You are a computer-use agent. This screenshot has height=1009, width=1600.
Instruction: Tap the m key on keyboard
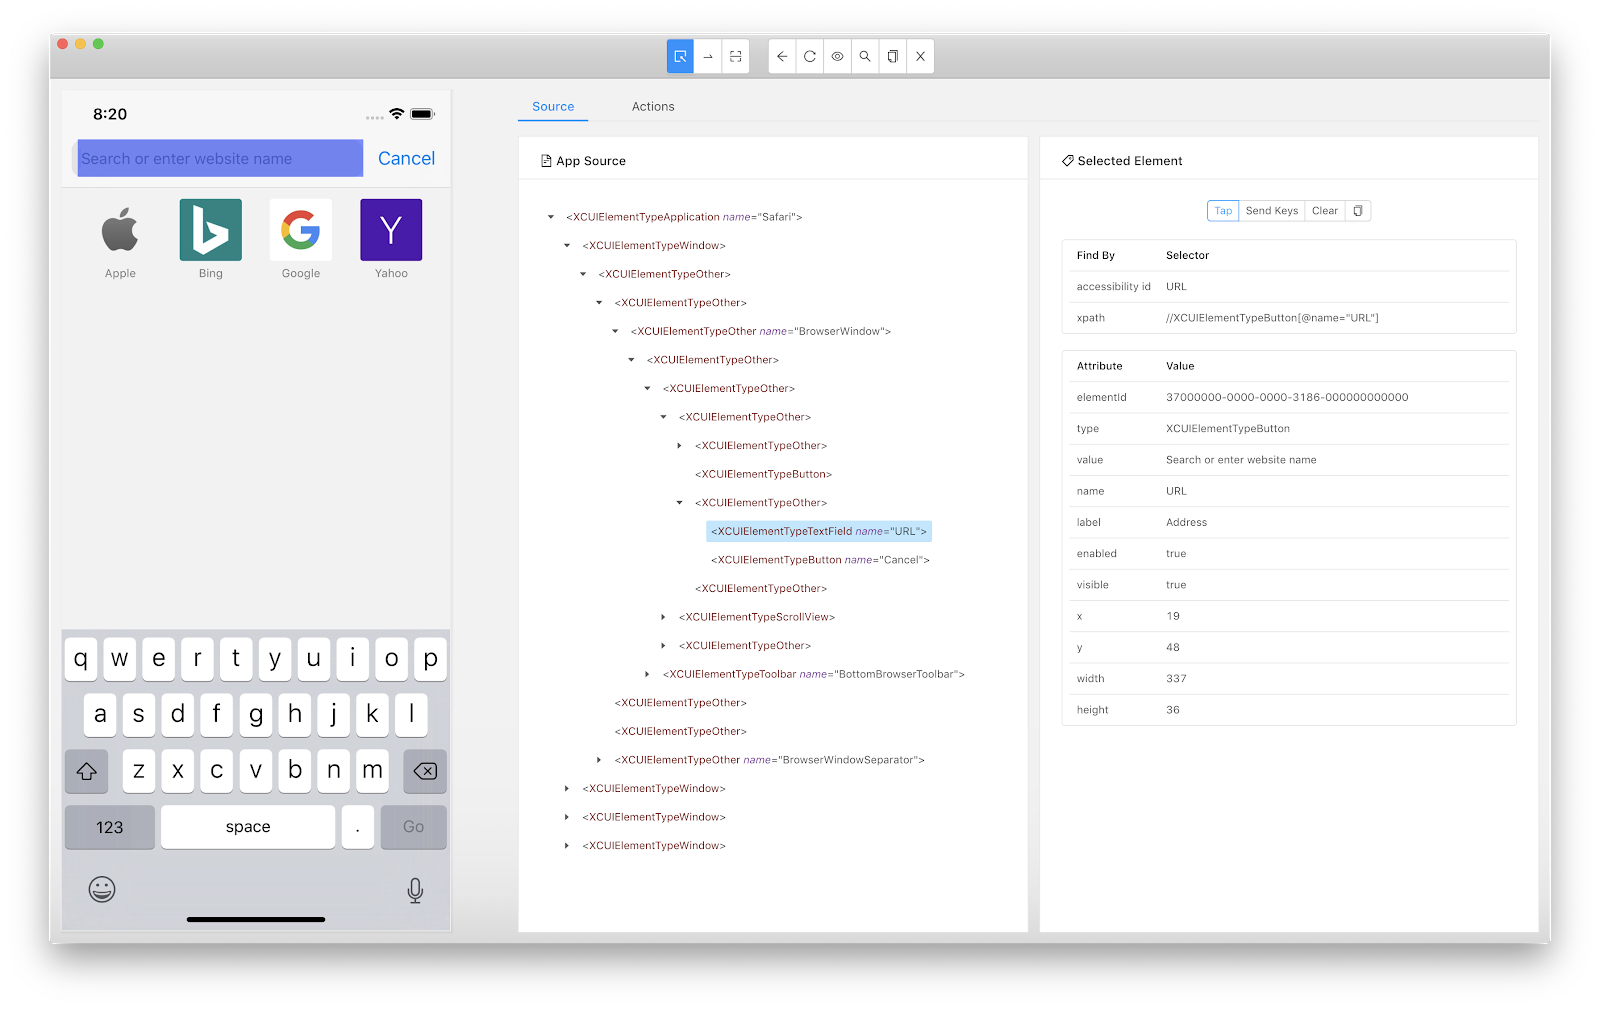[372, 771]
